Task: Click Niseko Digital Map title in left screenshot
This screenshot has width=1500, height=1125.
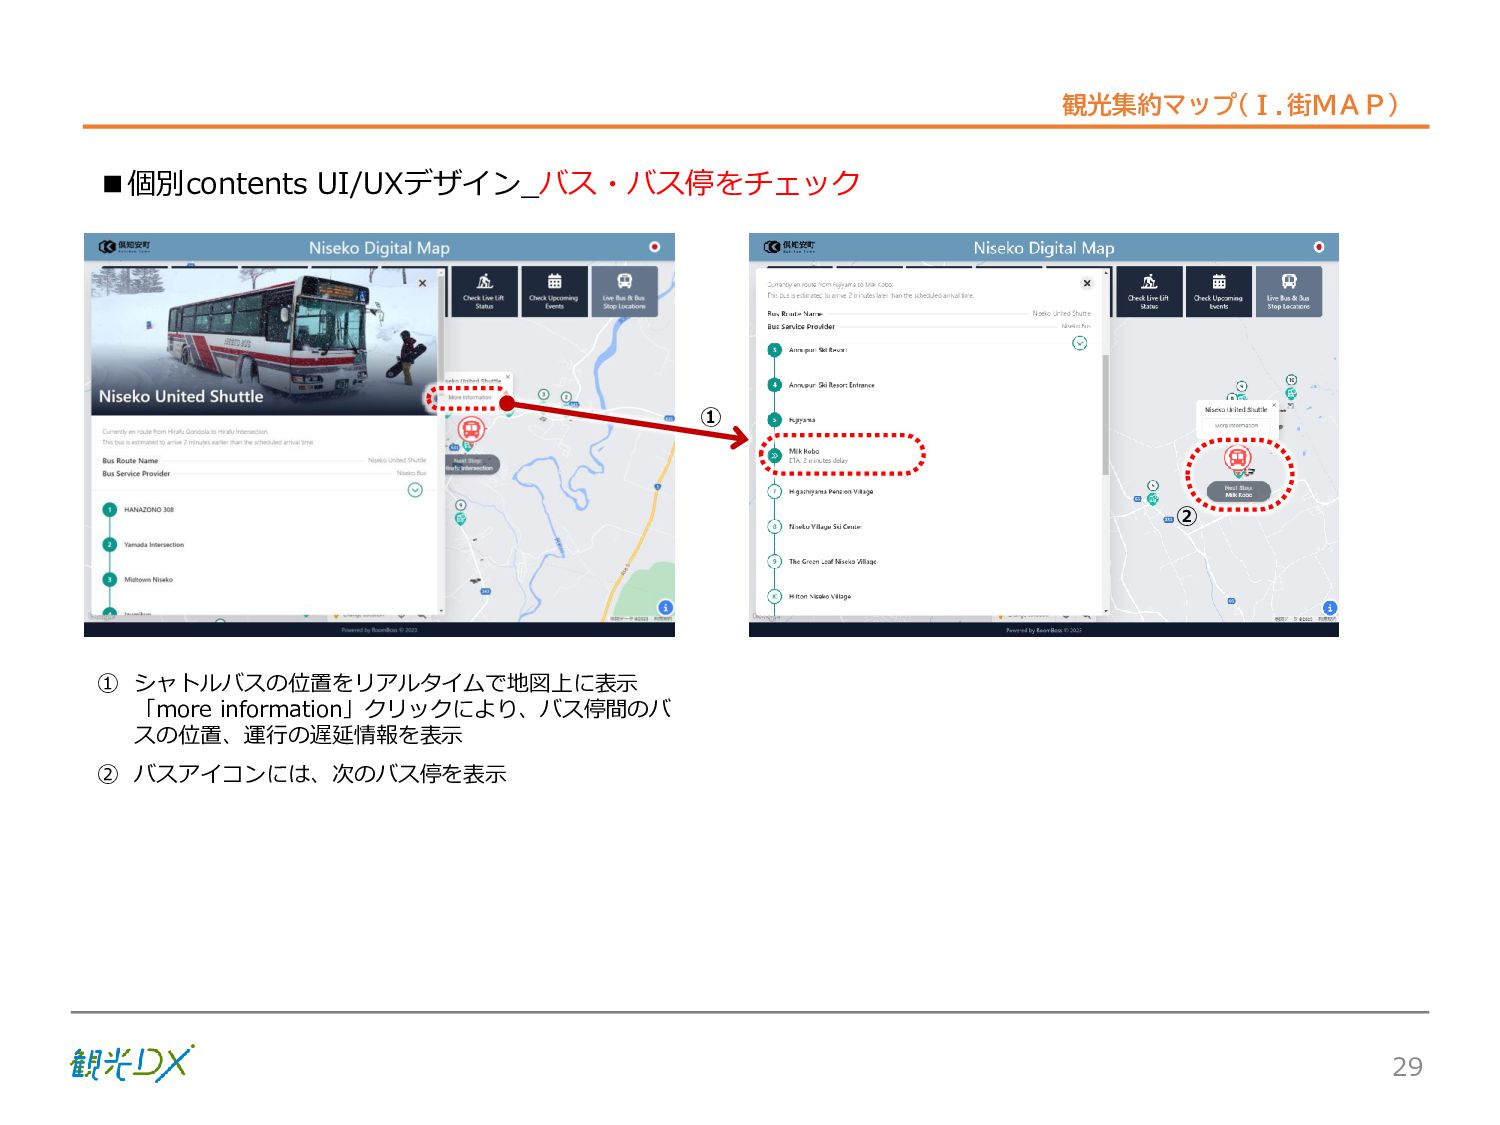Action: tap(379, 248)
